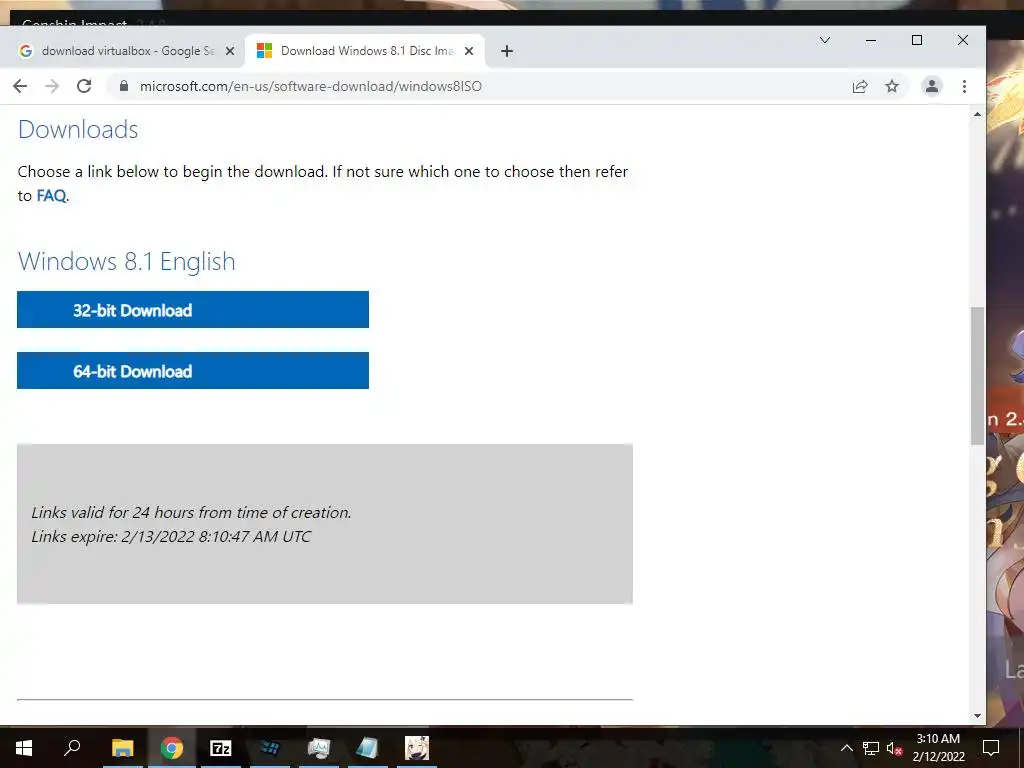
Task: Open a new browser tab
Action: point(507,51)
